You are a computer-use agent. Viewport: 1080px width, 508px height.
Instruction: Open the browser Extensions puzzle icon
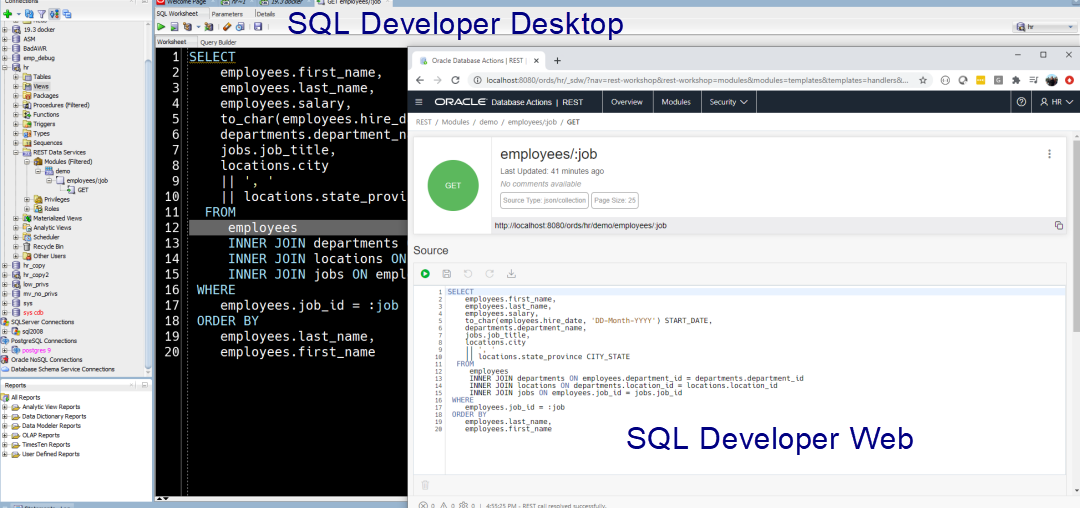(1015, 80)
